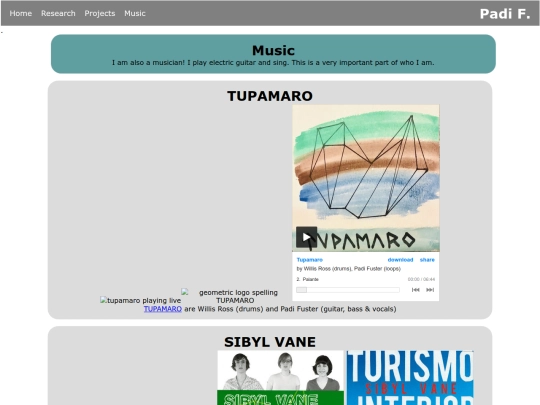Open the Home menu item

click(21, 13)
